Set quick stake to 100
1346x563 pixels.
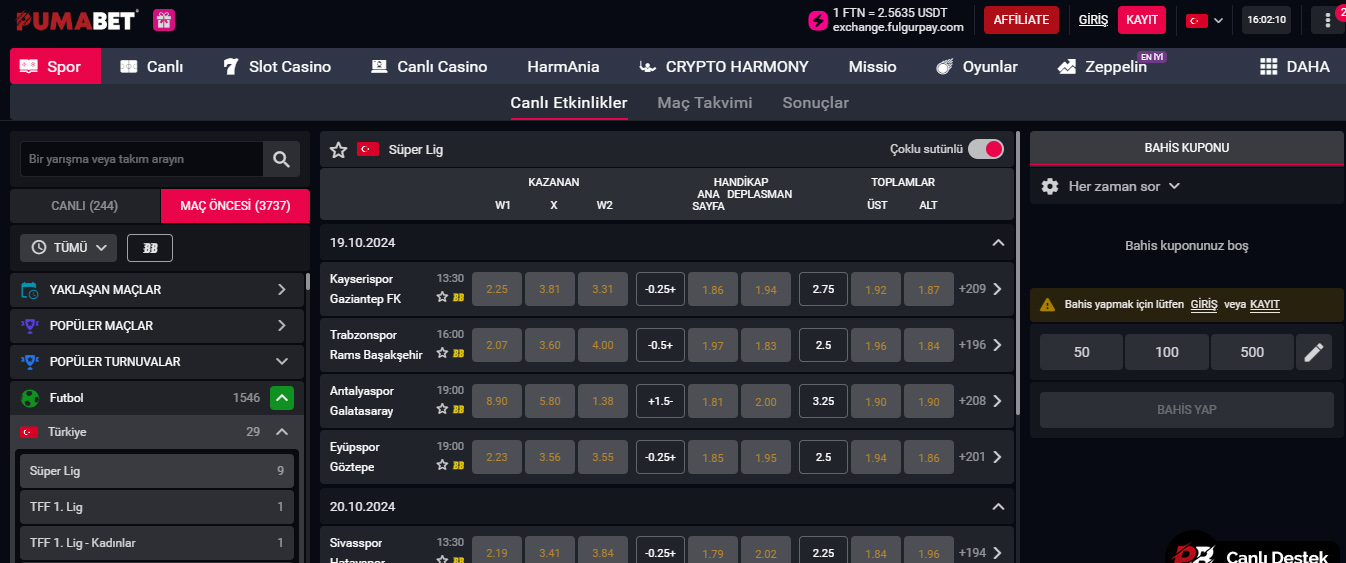point(1167,352)
